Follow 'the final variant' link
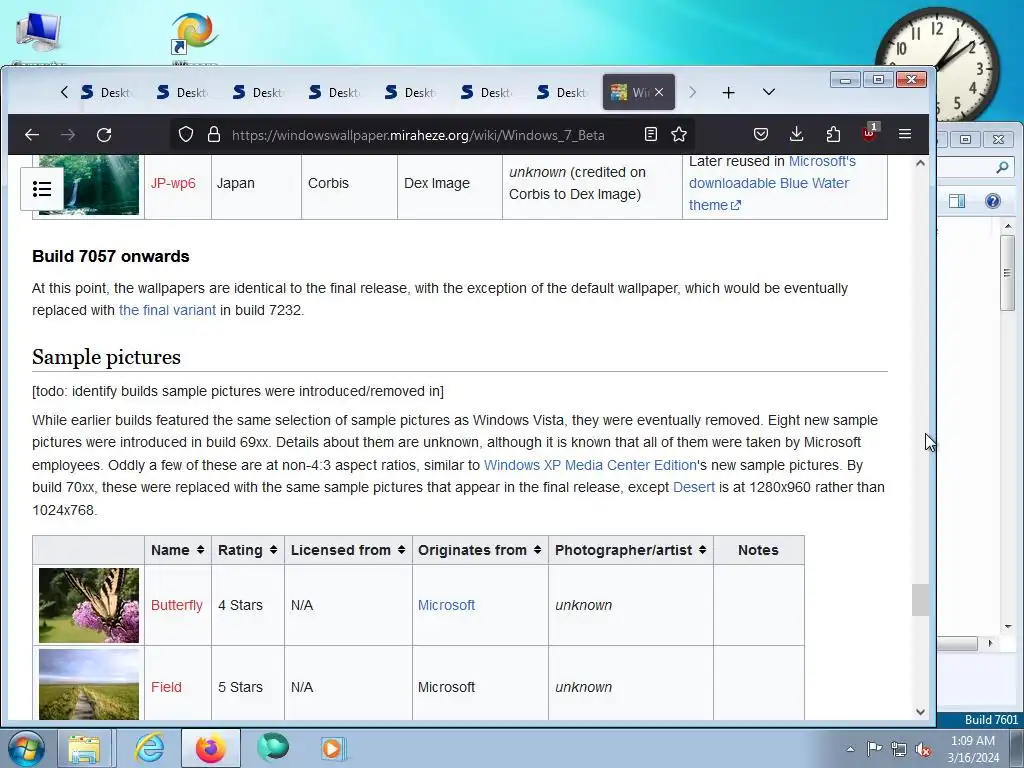1024x768 pixels. [167, 310]
